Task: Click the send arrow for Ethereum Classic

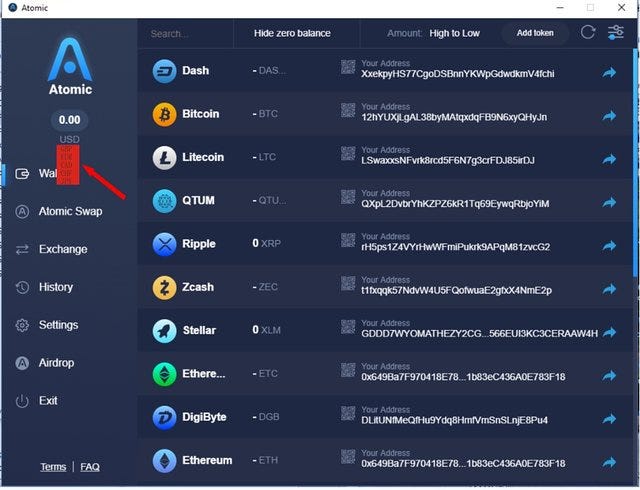Action: [x=609, y=376]
